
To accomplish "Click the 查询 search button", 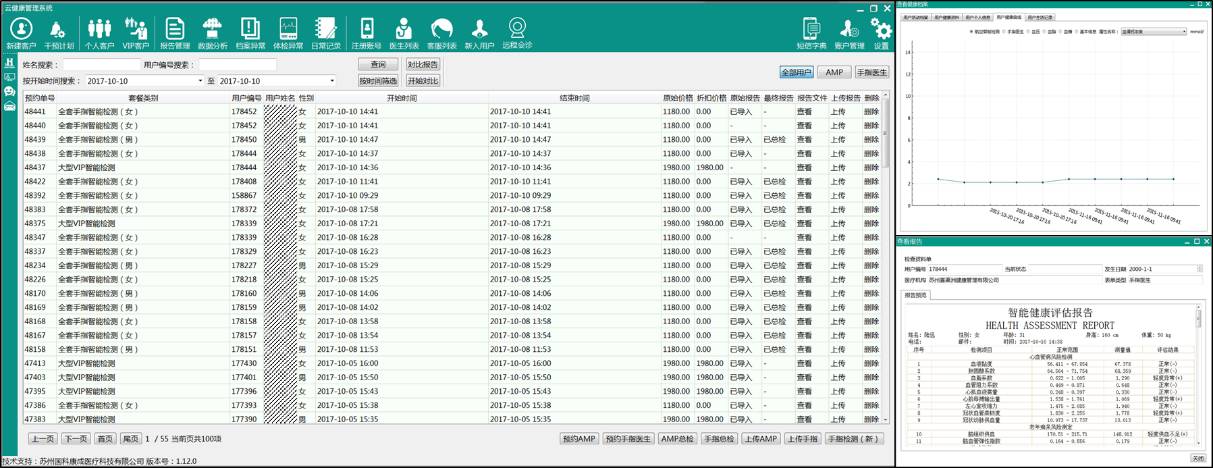I will coord(377,64).
